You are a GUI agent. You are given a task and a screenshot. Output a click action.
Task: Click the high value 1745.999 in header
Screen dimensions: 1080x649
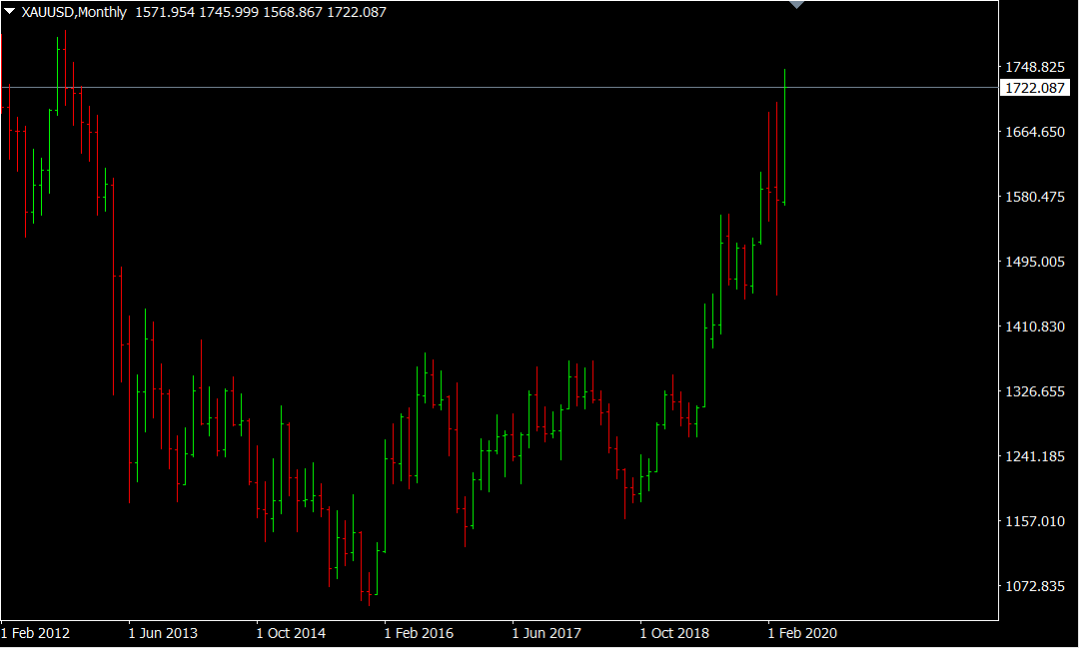(229, 12)
